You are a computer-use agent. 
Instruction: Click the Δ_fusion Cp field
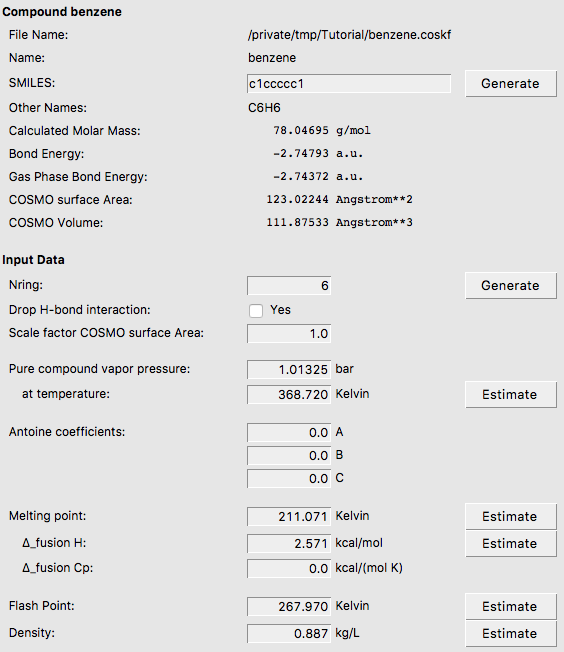pos(289,568)
